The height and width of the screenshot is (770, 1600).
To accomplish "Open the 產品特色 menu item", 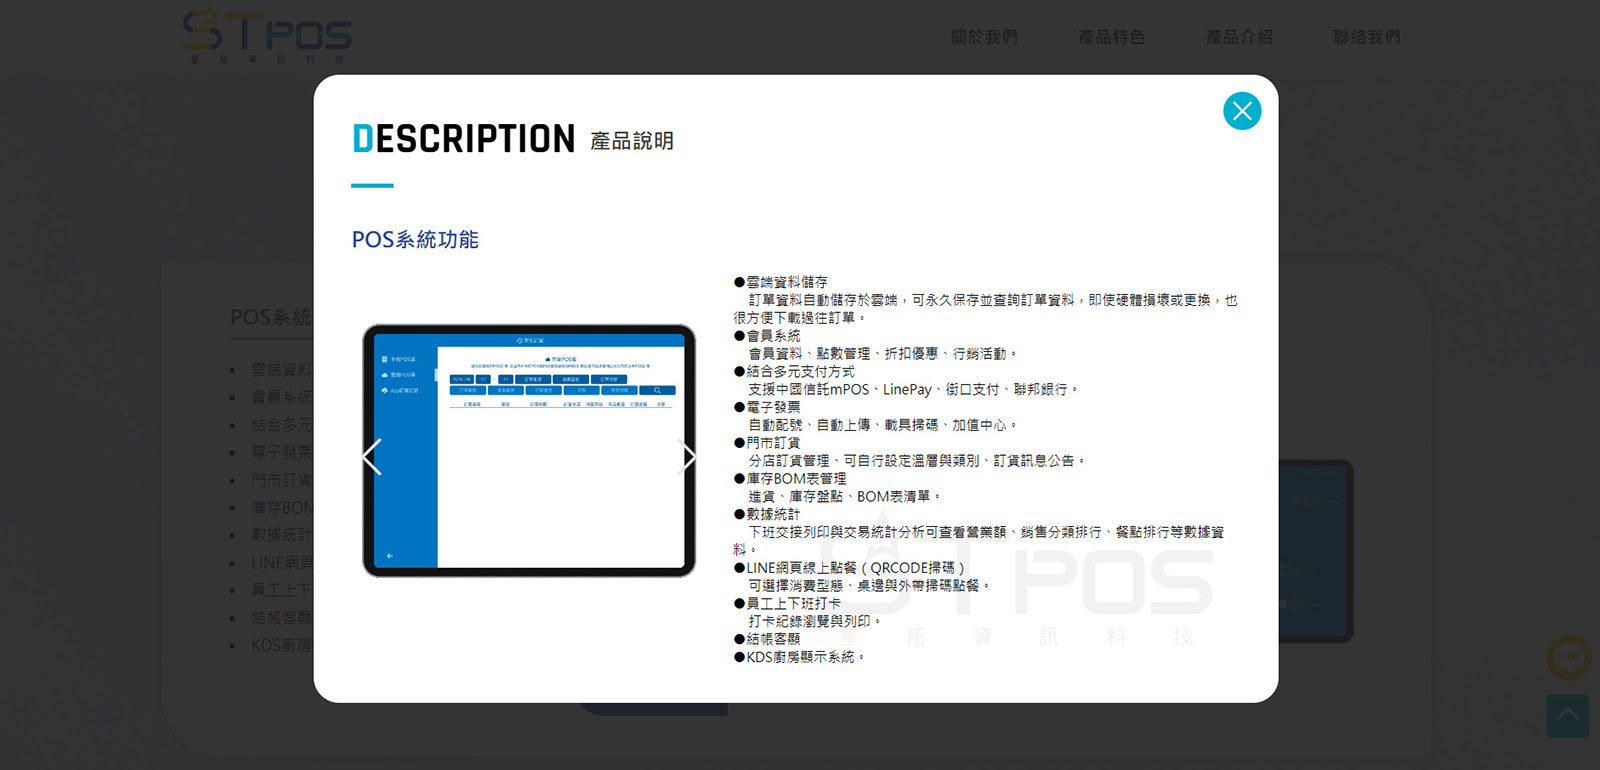I will [x=1112, y=37].
